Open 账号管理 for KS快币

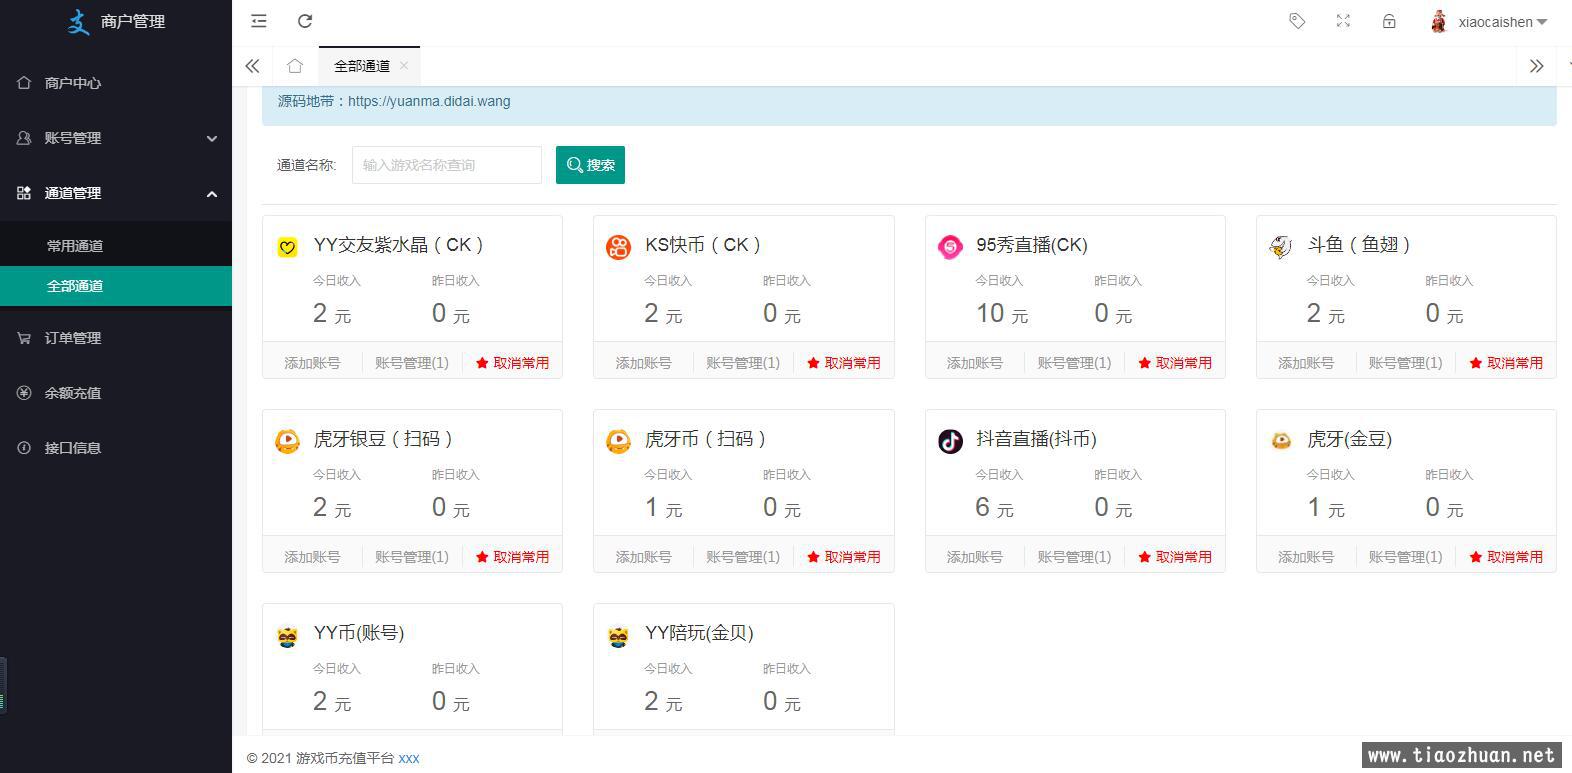point(743,363)
